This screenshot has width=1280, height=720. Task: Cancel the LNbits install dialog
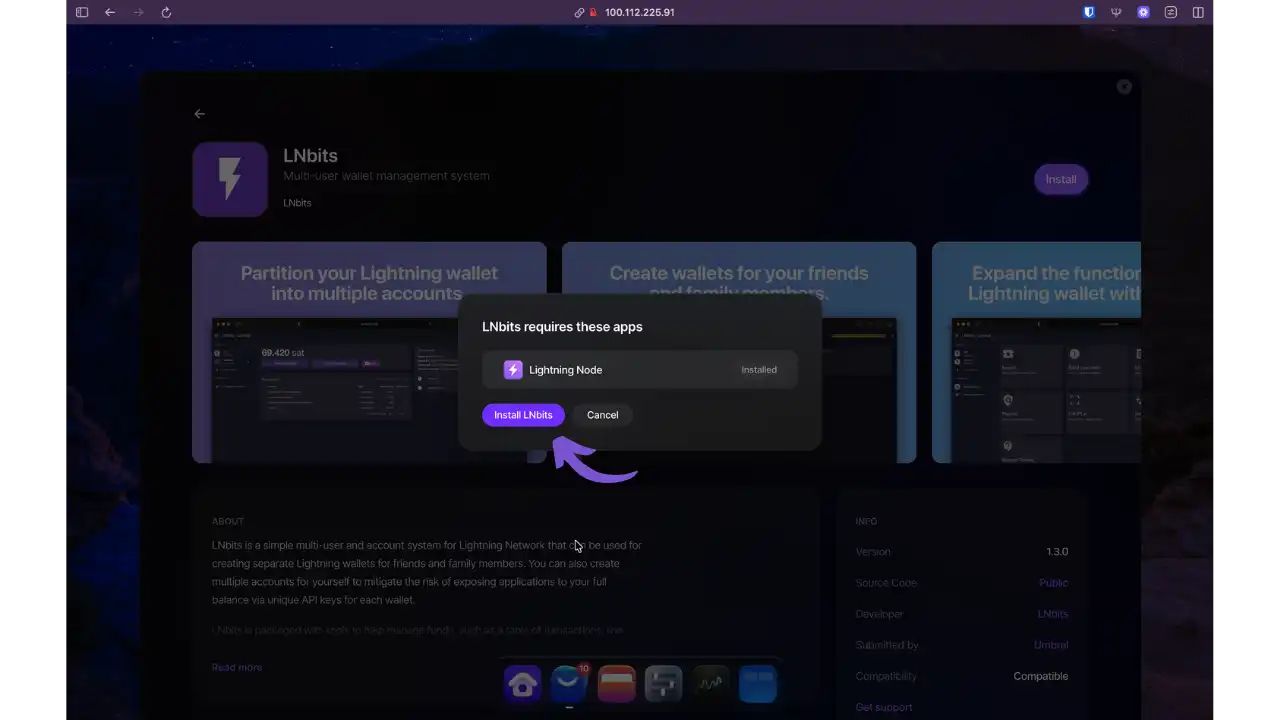[602, 415]
